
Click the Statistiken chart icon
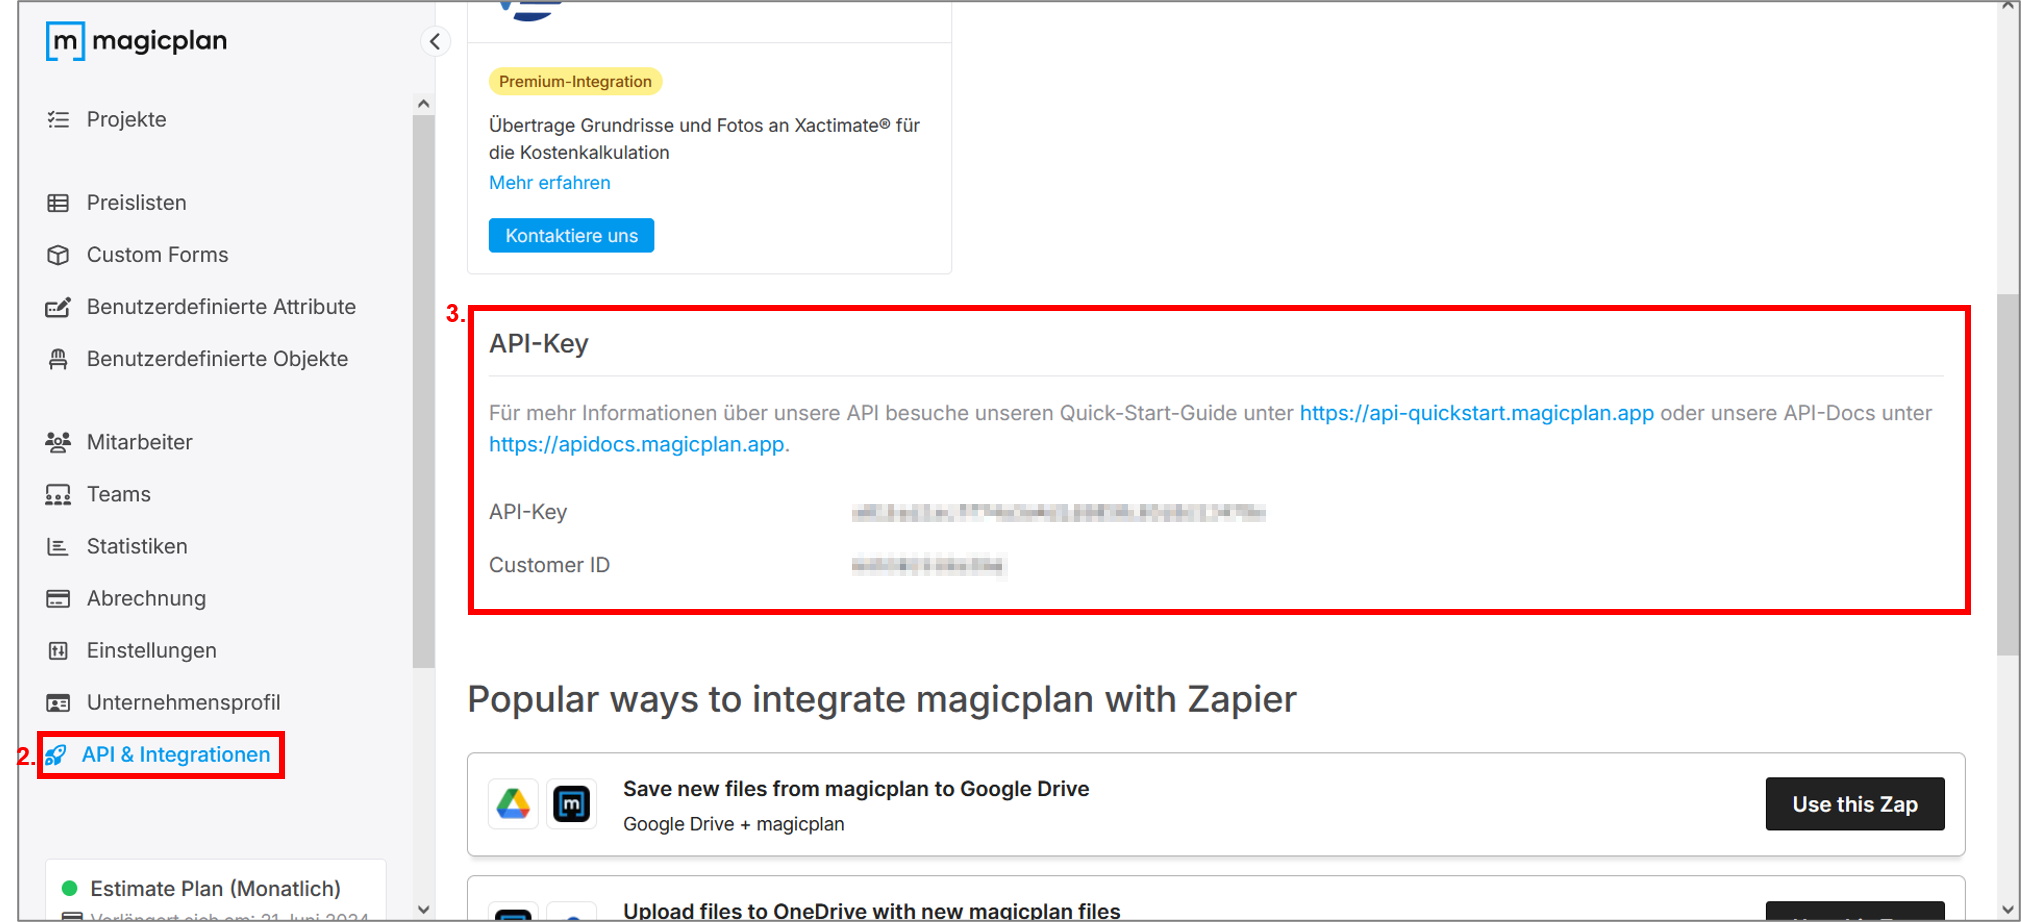(x=58, y=546)
